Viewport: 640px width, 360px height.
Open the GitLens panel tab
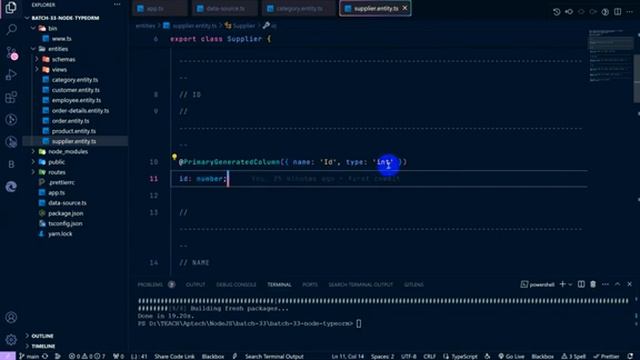[x=413, y=284]
